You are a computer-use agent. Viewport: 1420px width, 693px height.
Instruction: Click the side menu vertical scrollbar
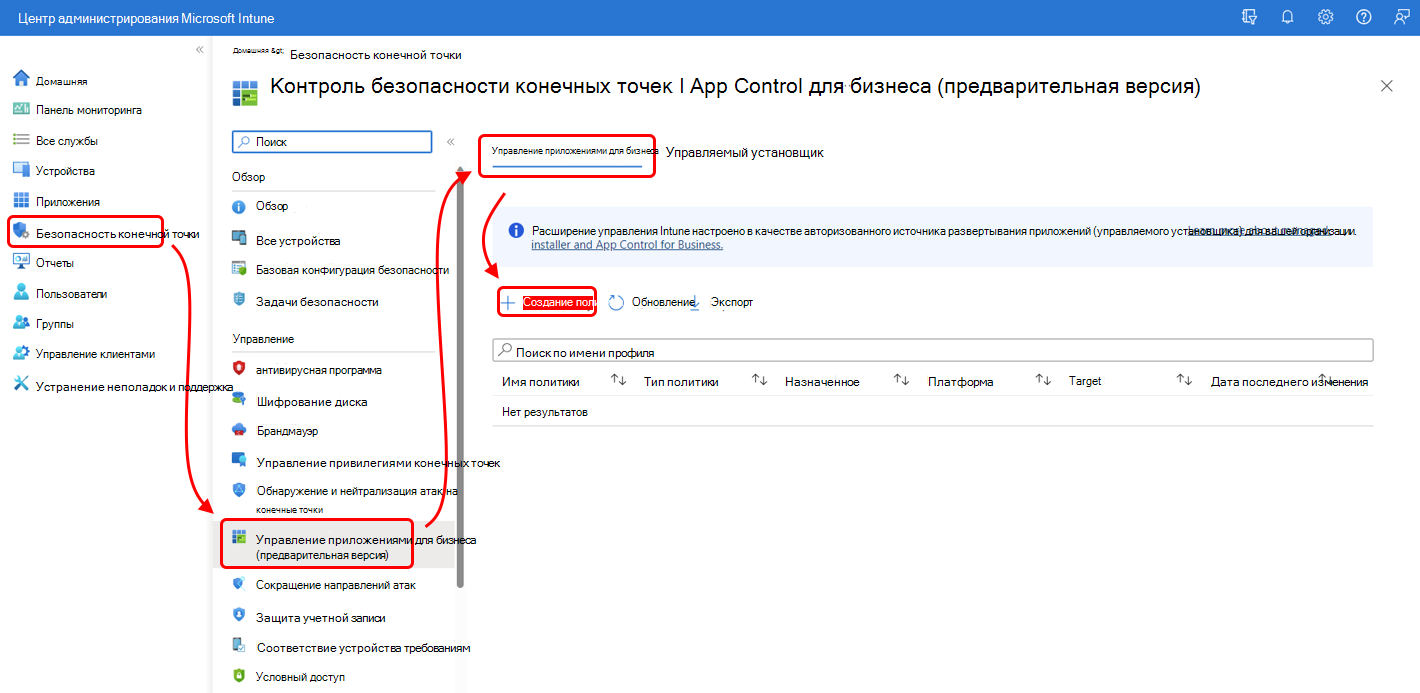[x=460, y=376]
